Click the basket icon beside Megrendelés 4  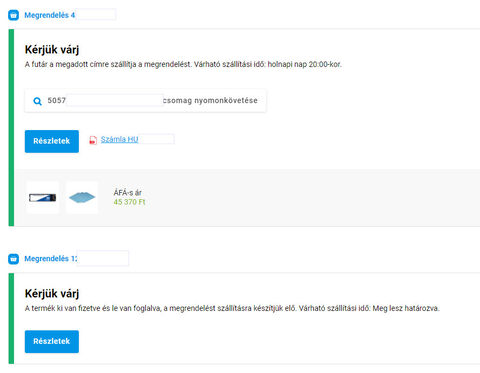(13, 15)
